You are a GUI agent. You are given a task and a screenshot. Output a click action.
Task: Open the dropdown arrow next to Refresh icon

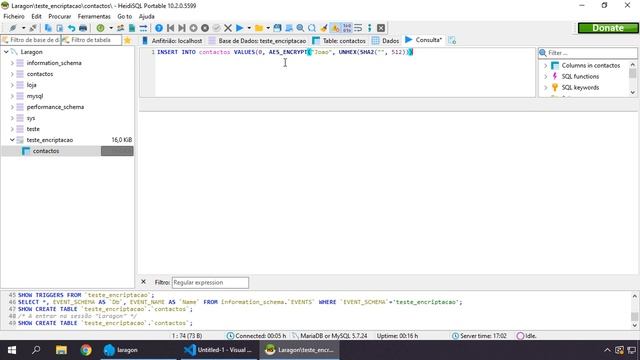(111, 28)
